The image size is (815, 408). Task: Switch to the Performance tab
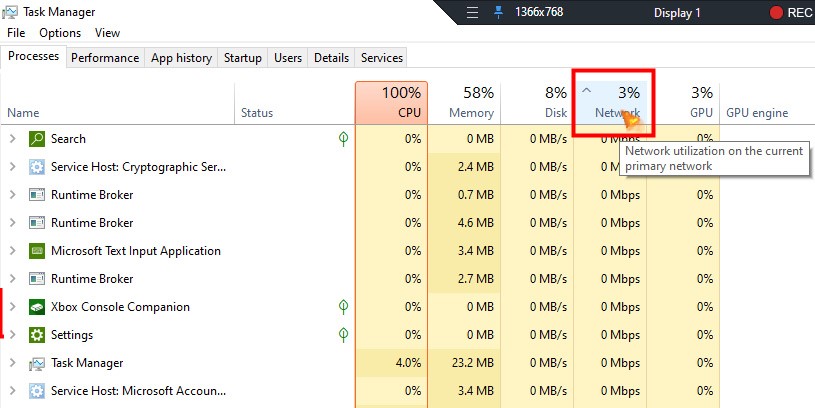[x=105, y=58]
